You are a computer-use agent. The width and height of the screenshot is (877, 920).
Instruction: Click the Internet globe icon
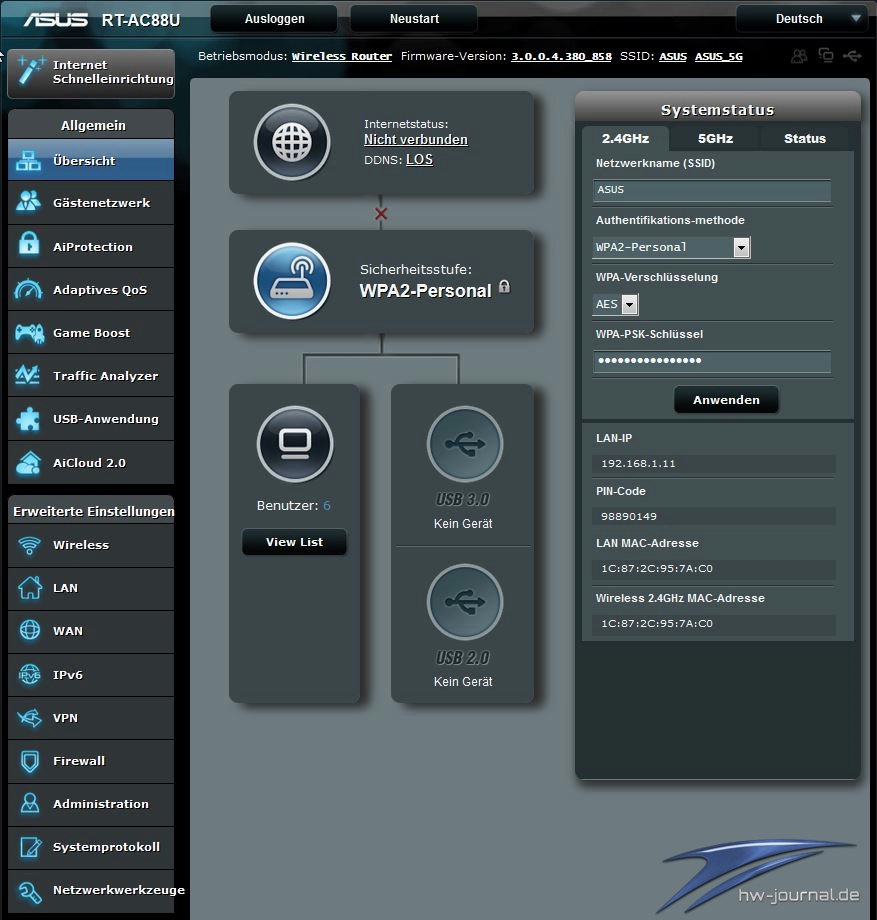[x=292, y=142]
